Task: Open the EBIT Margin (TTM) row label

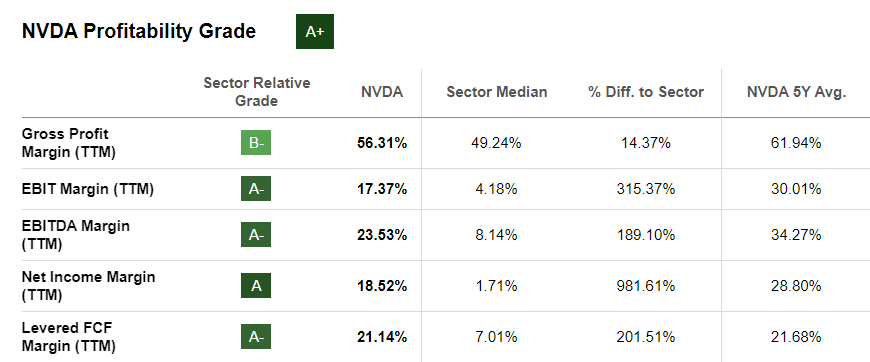Action: (88, 189)
